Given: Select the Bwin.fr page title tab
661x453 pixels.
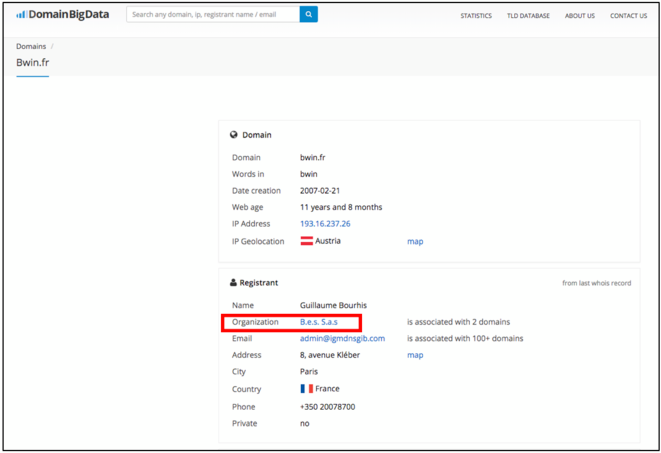Looking at the screenshot, I should point(32,63).
